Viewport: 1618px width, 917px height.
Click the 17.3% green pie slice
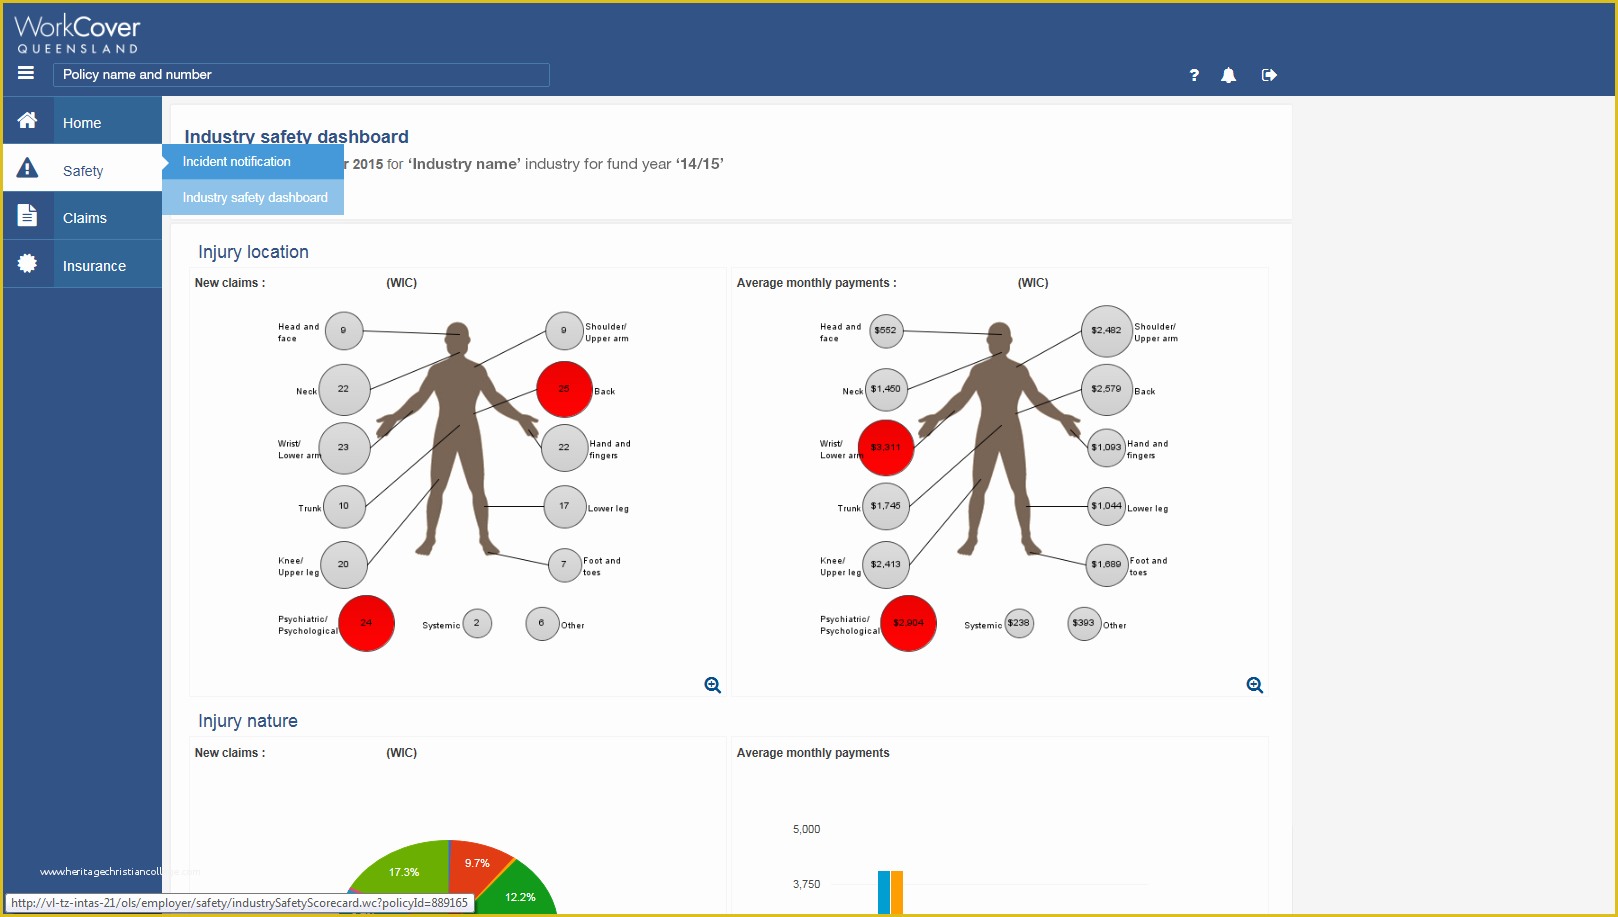pos(405,872)
